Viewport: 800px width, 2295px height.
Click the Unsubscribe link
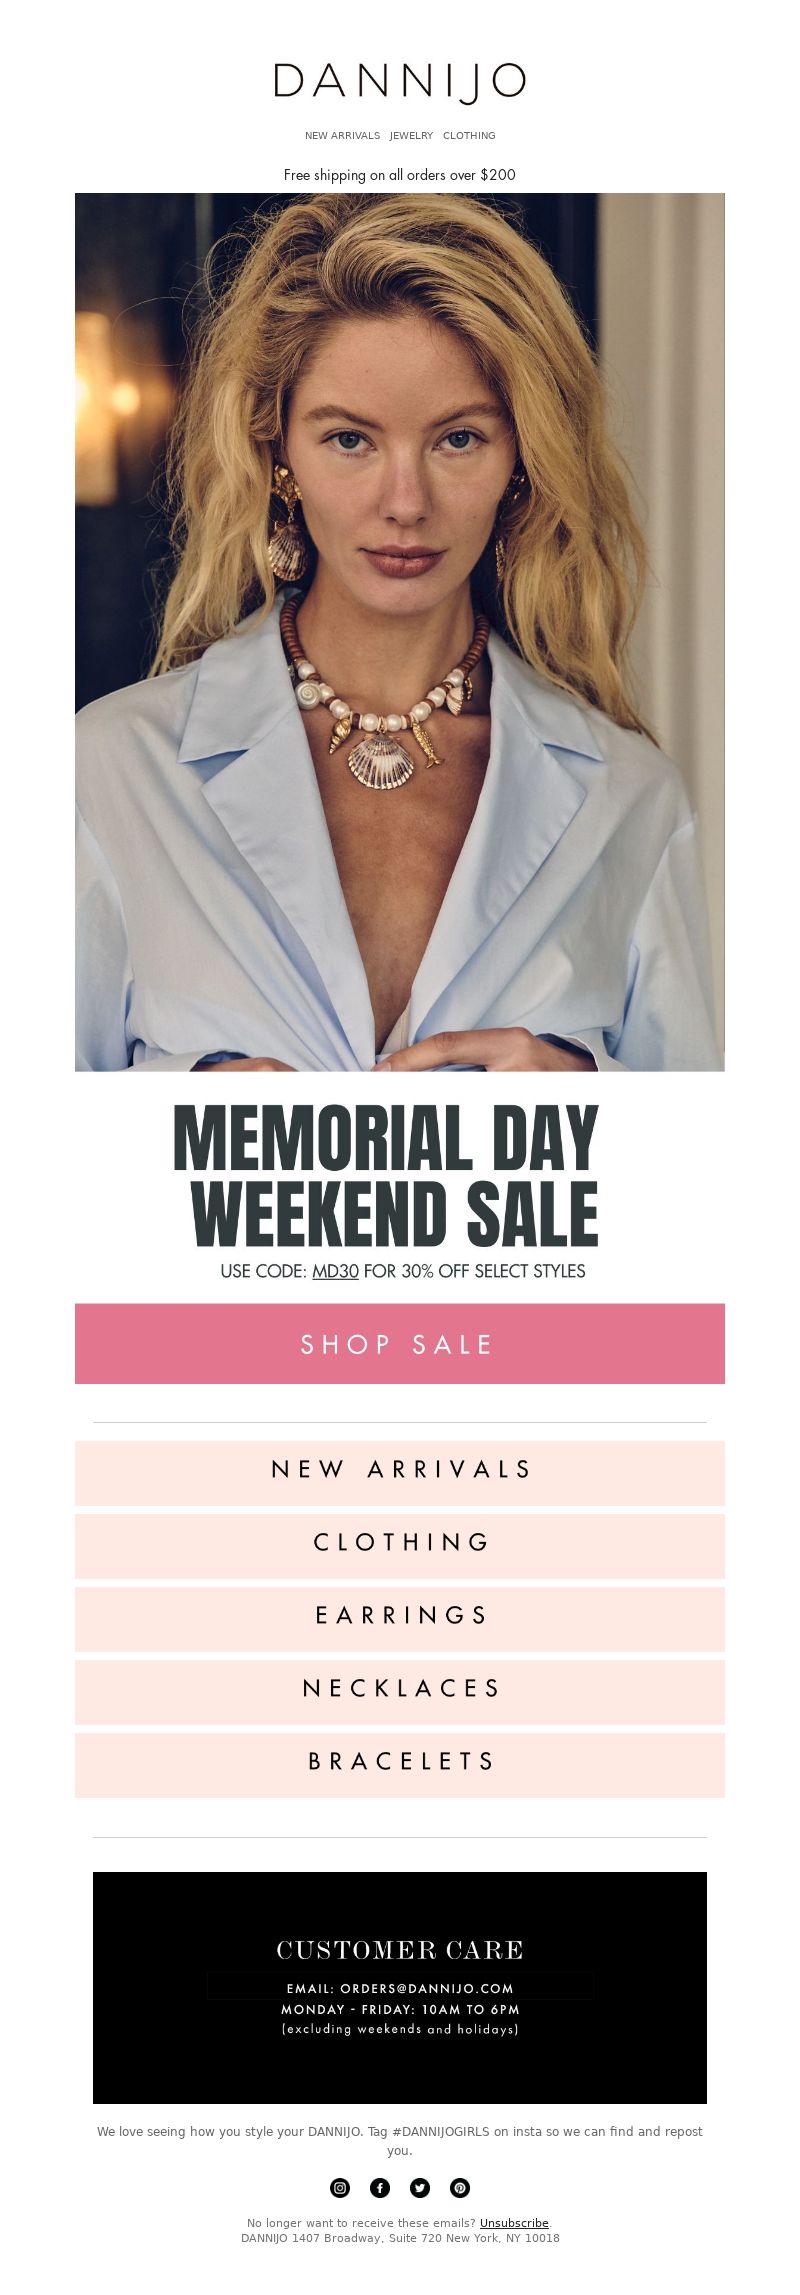pyautogui.click(x=514, y=2222)
